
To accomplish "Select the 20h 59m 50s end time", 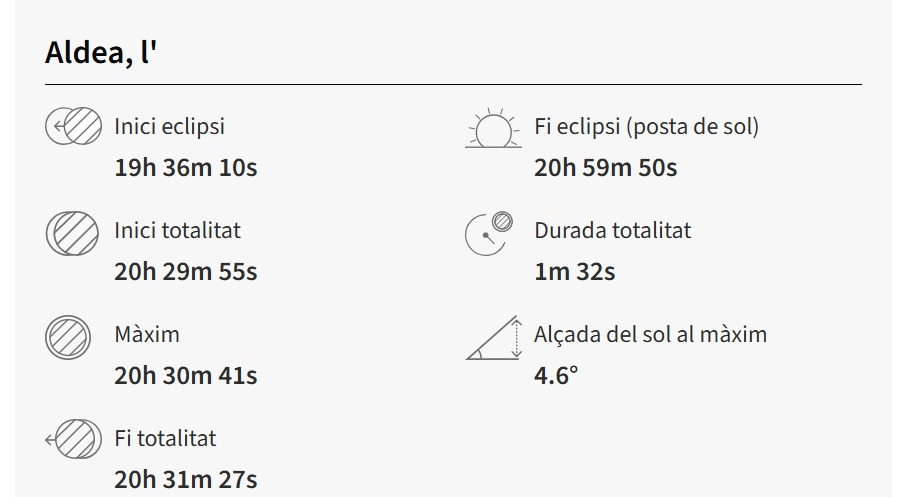I will coord(605,167).
